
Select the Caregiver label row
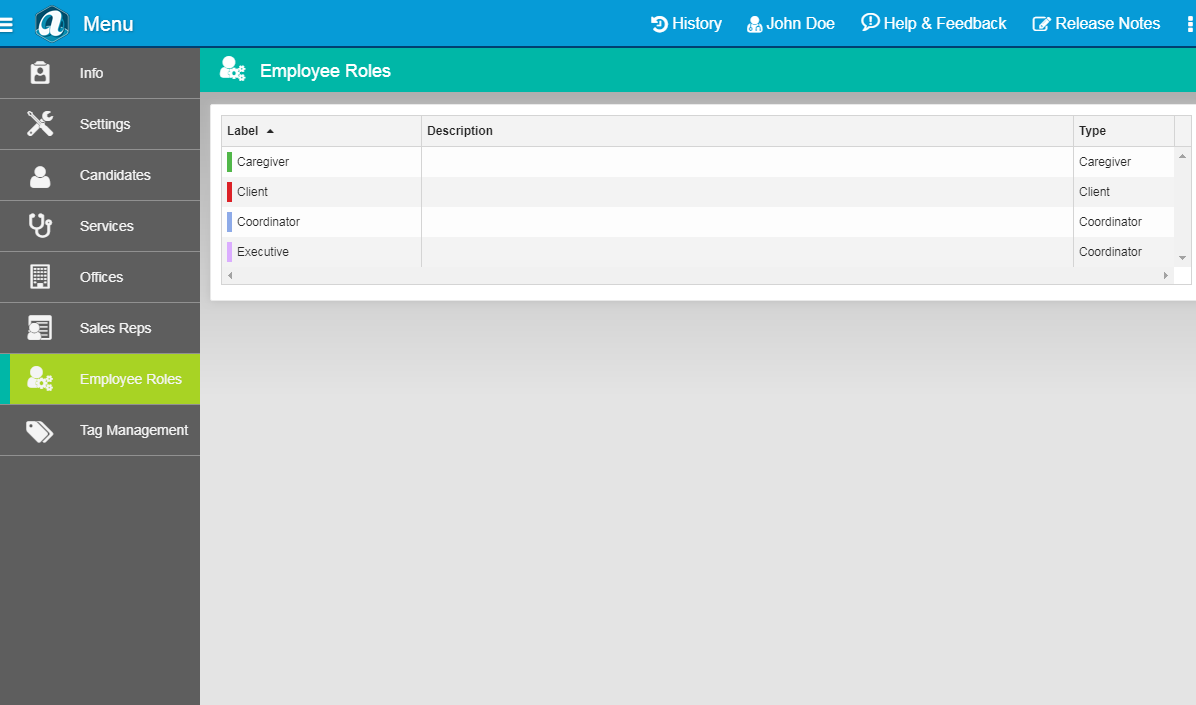[x=321, y=162]
